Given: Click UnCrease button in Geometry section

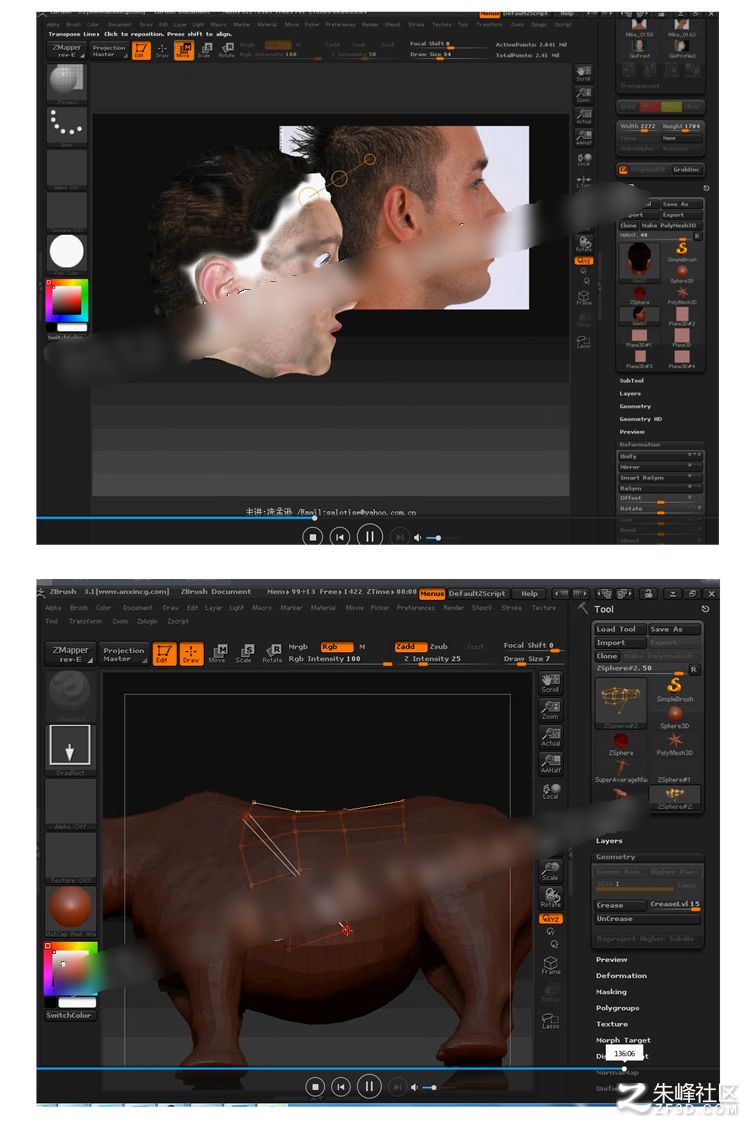Looking at the screenshot, I should (x=647, y=919).
